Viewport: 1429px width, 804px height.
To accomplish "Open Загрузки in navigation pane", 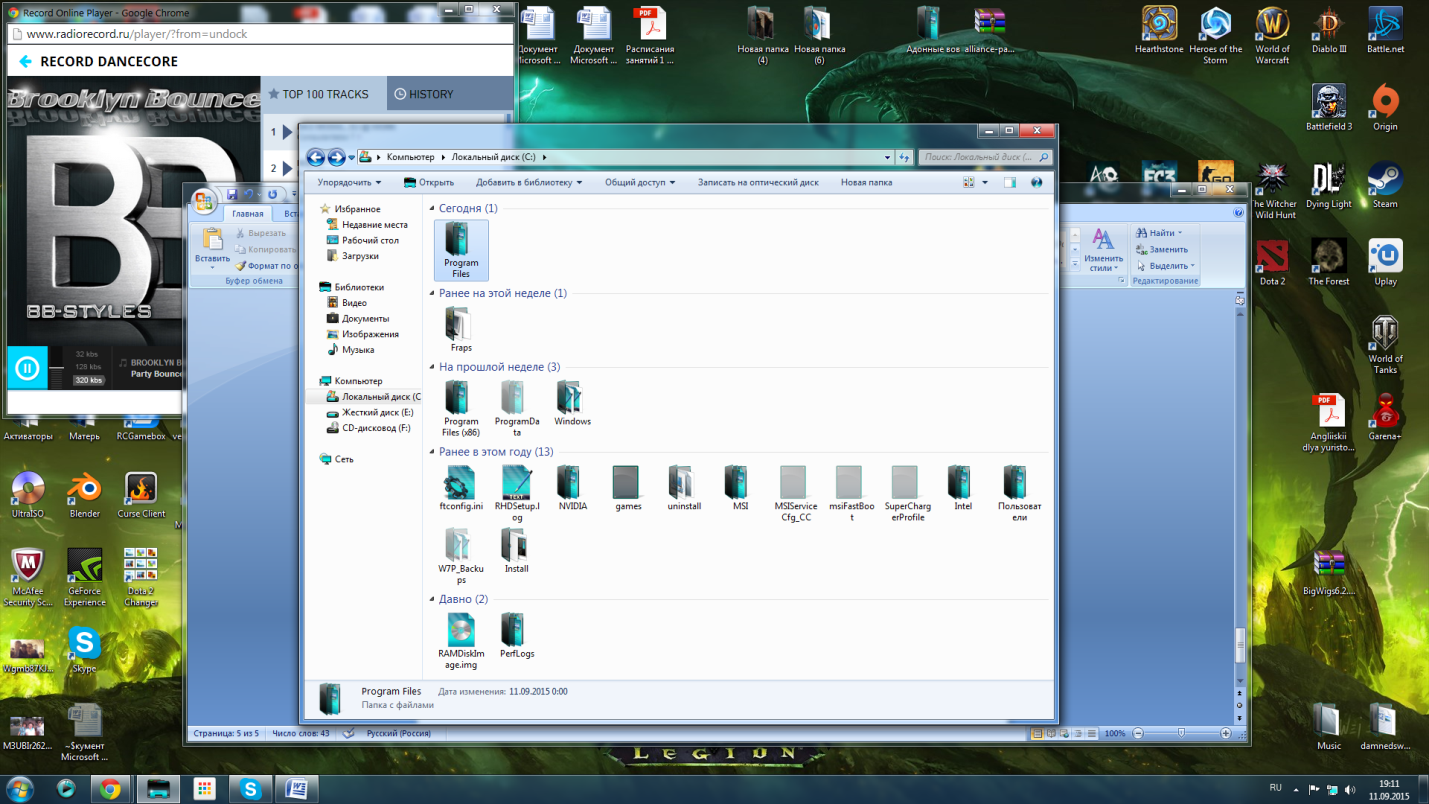I will tap(352, 256).
